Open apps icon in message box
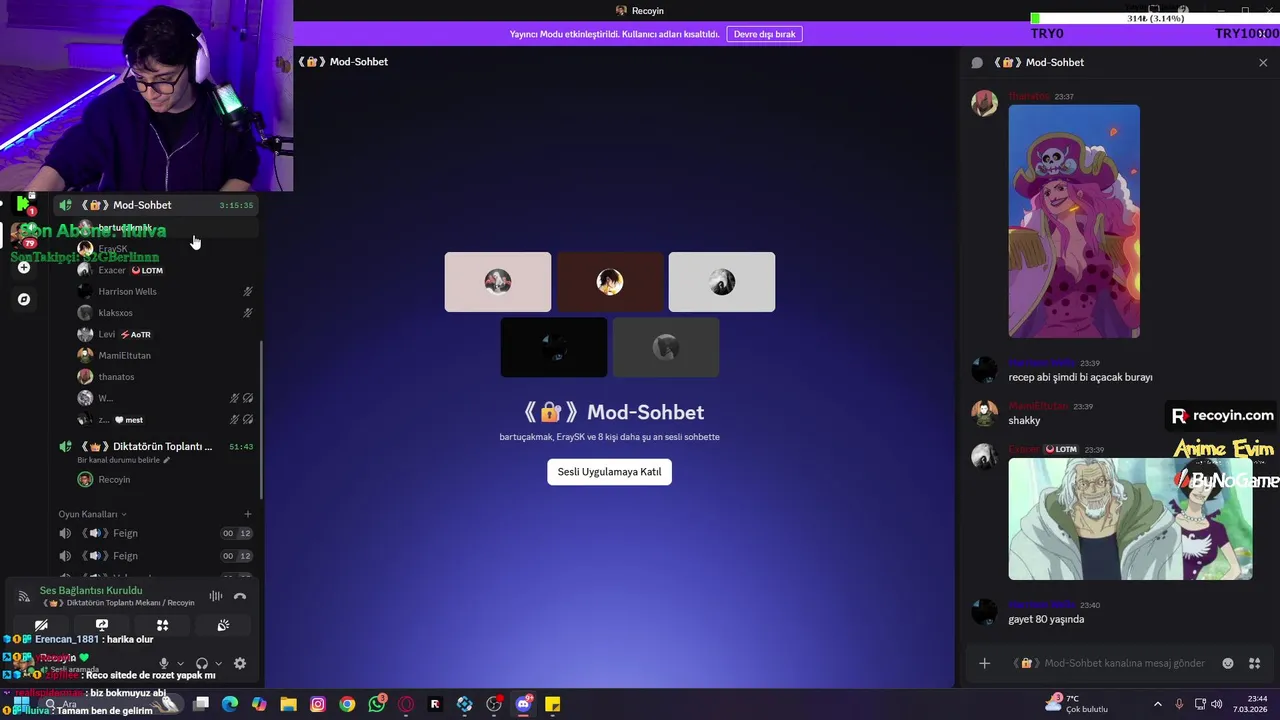This screenshot has height=720, width=1280. point(1255,663)
